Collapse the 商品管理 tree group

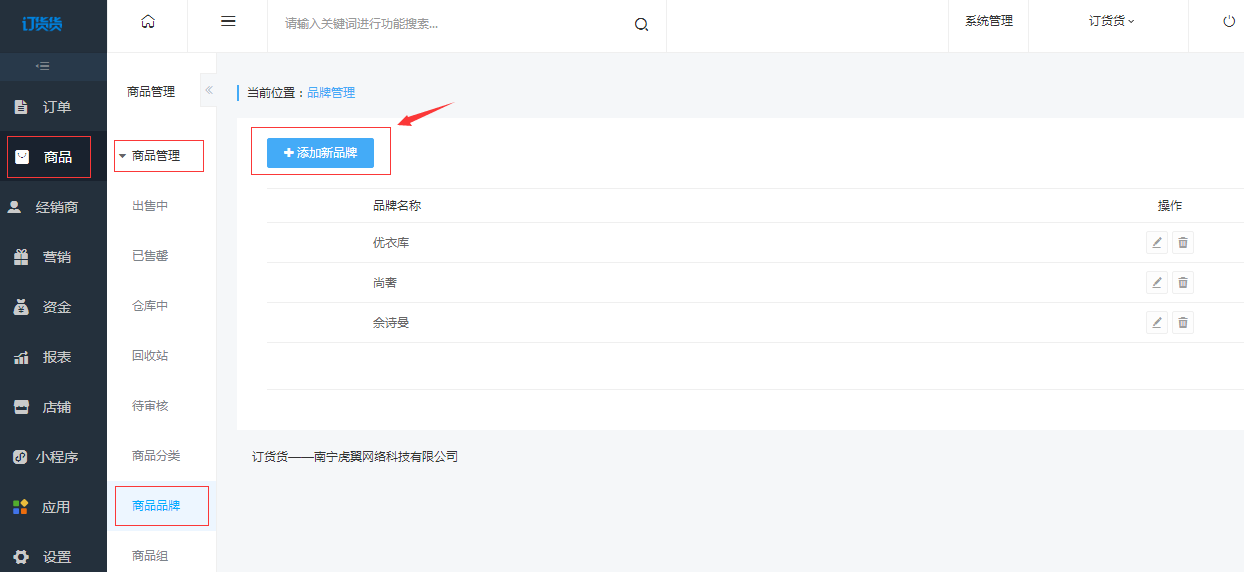(x=150, y=155)
